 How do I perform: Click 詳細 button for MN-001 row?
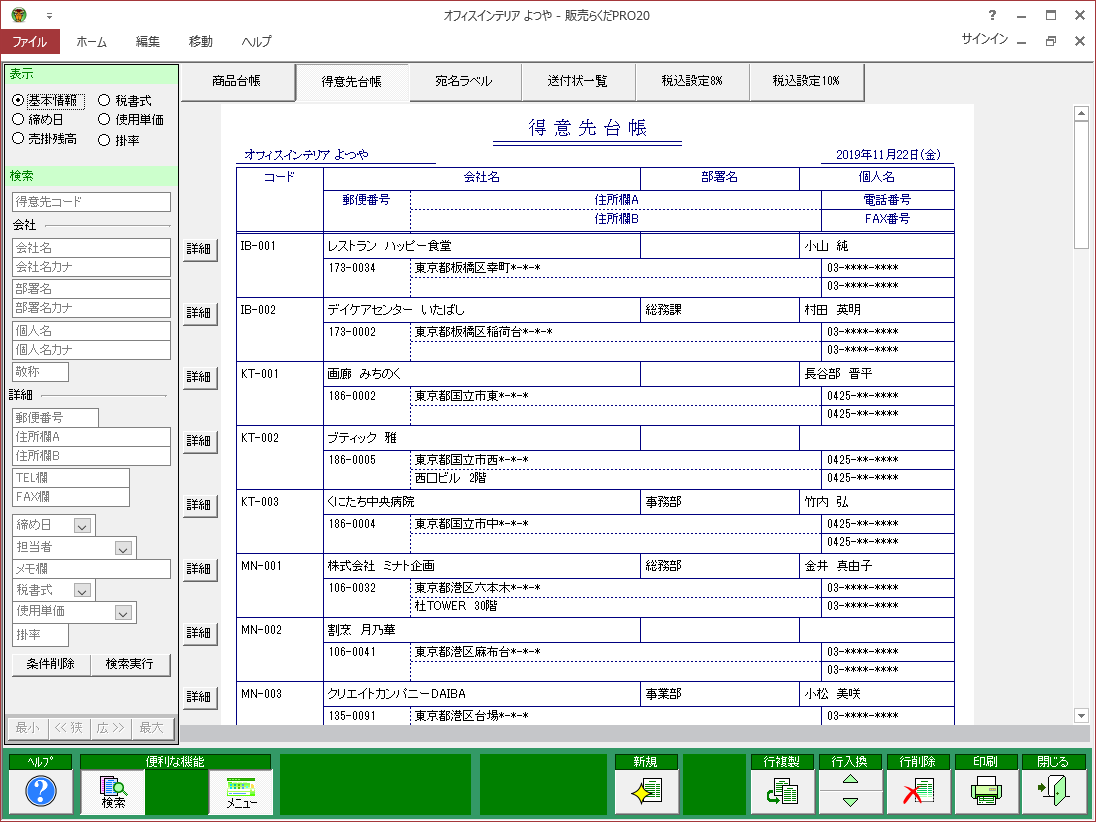(199, 569)
